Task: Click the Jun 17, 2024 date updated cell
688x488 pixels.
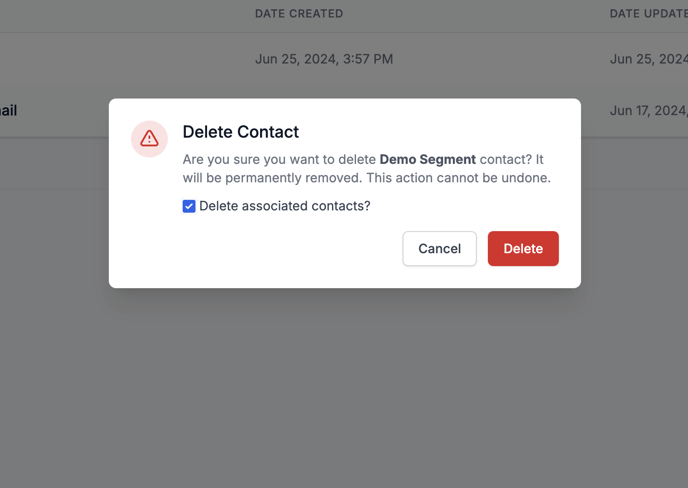Action: 649,111
